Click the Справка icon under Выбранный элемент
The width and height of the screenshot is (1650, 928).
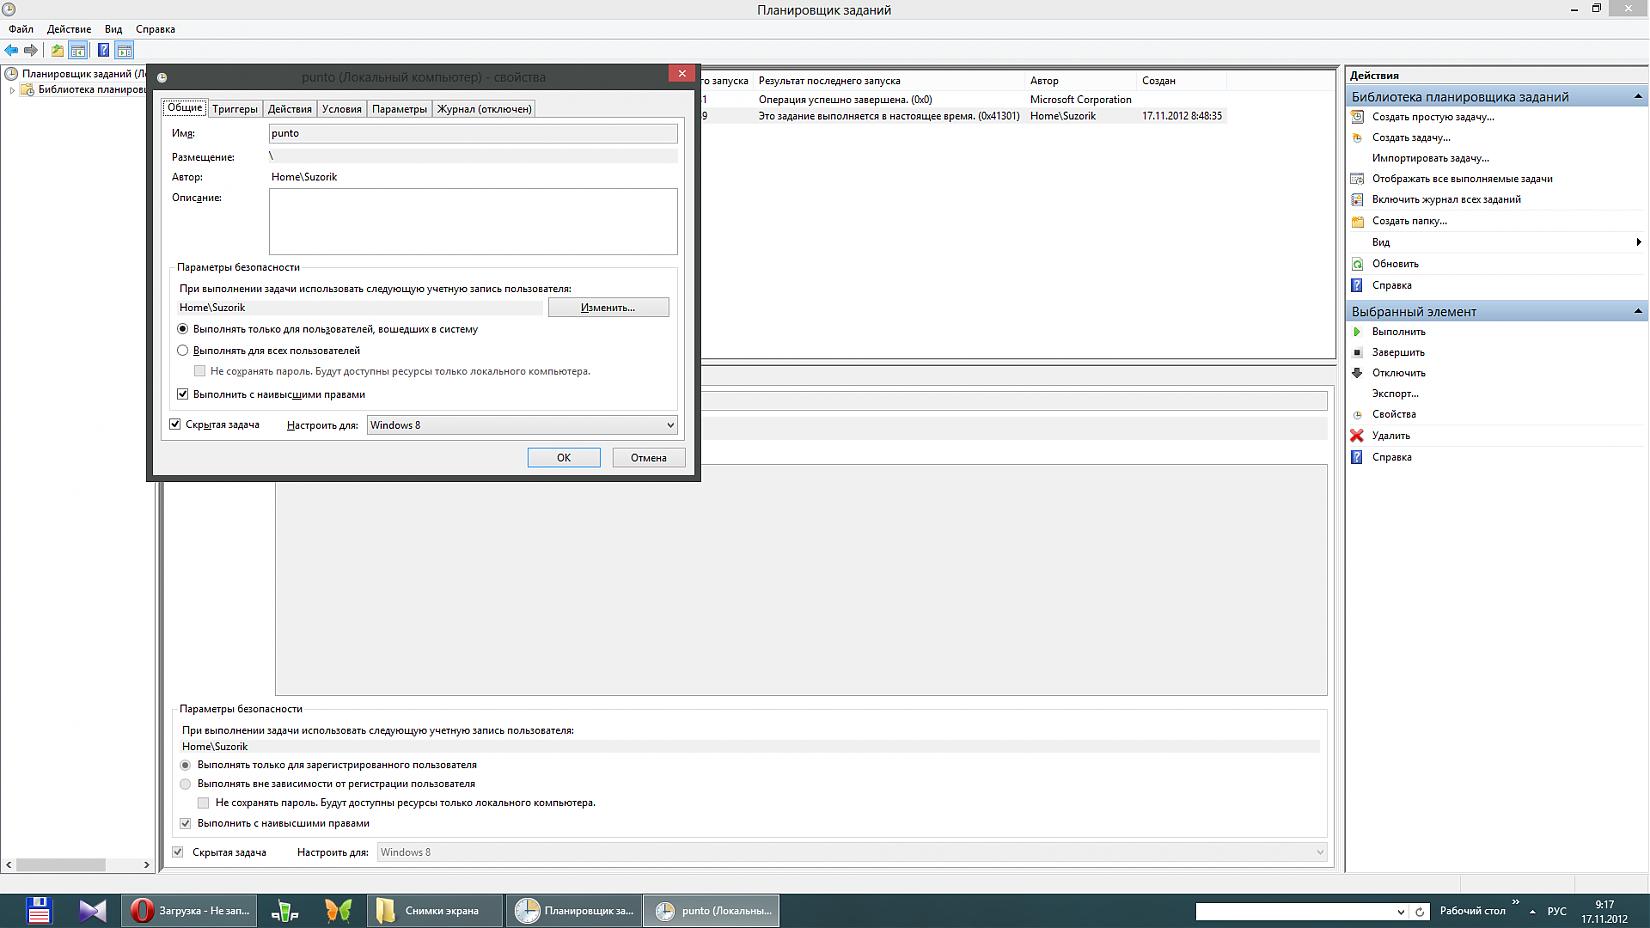(x=1357, y=457)
